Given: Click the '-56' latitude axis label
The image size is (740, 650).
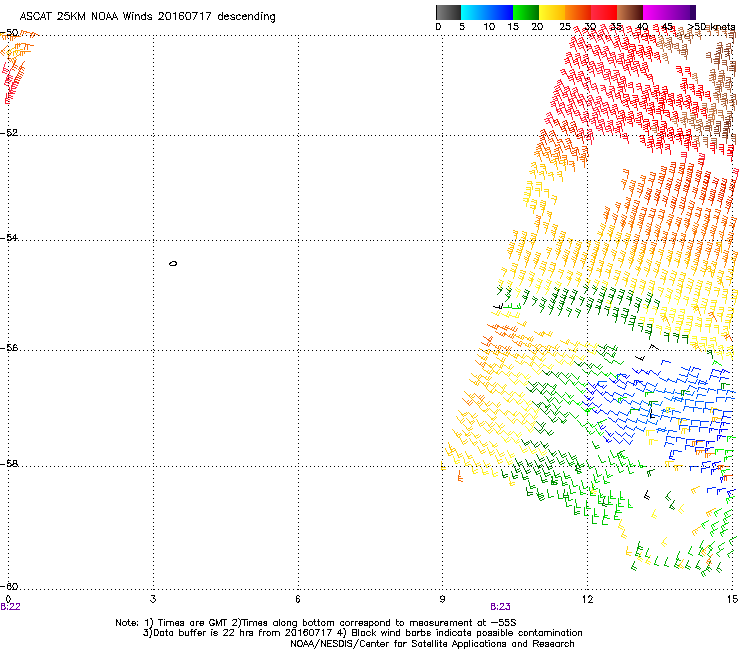Looking at the screenshot, I should click(x=9, y=348).
